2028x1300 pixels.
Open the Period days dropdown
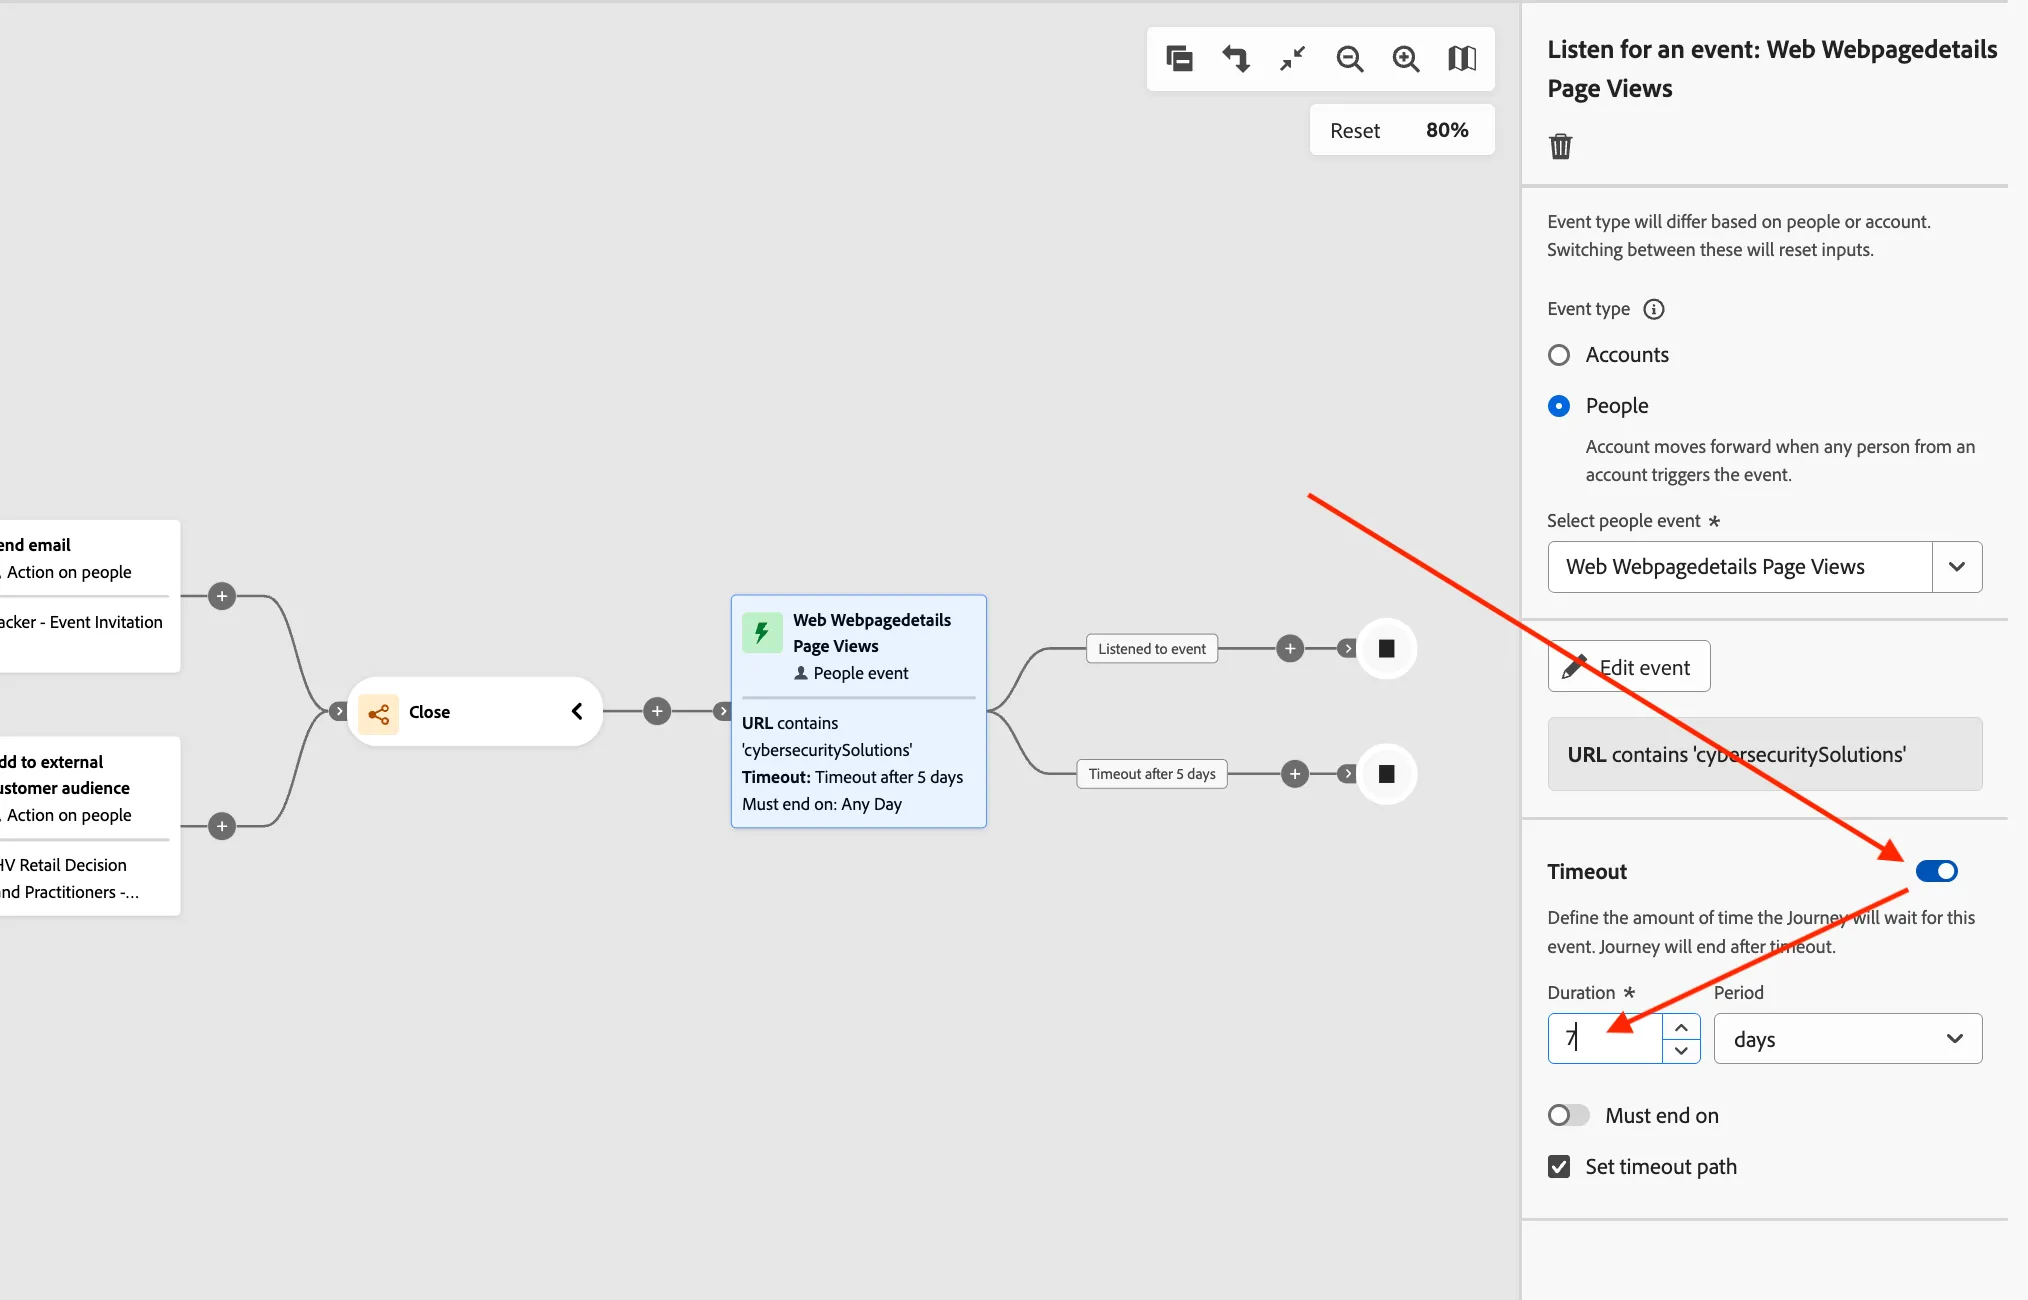[1848, 1039]
